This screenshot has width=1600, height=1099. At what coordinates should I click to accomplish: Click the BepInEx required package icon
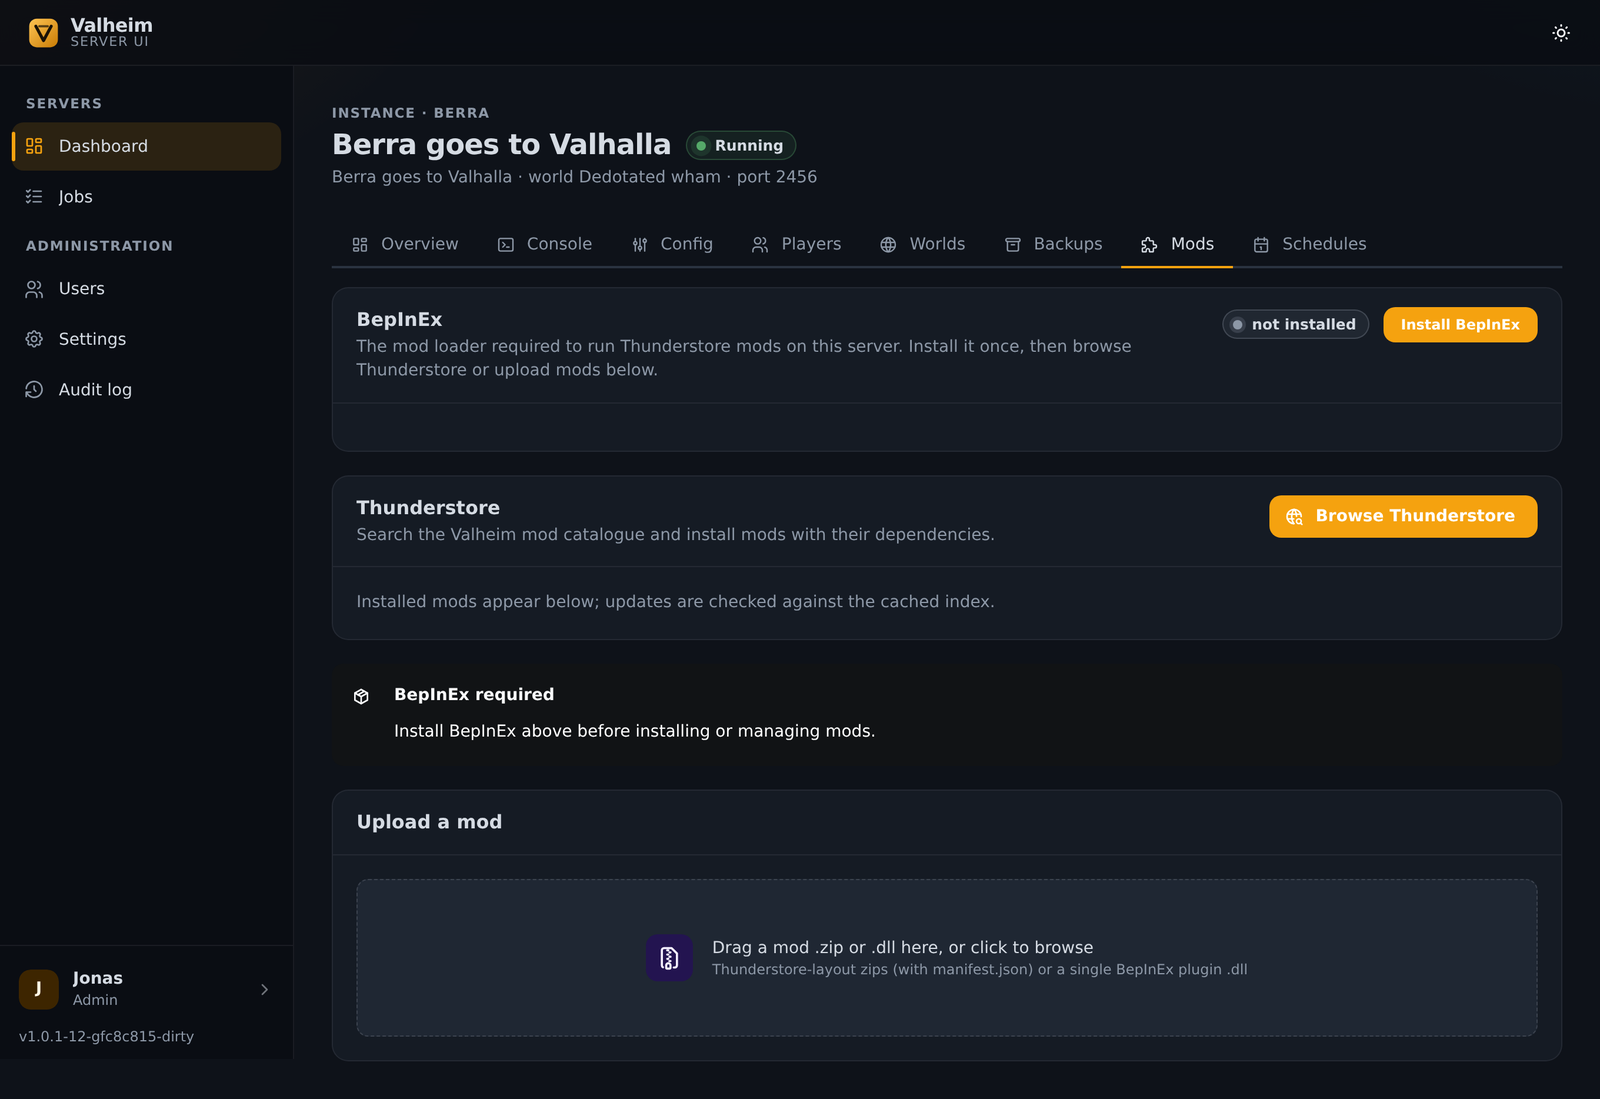(362, 696)
